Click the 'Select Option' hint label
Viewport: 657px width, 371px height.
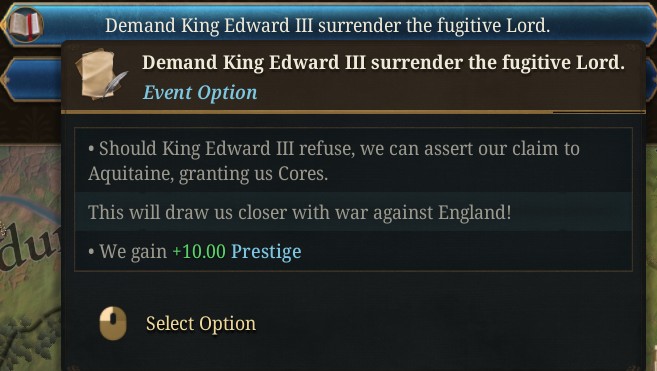(201, 324)
